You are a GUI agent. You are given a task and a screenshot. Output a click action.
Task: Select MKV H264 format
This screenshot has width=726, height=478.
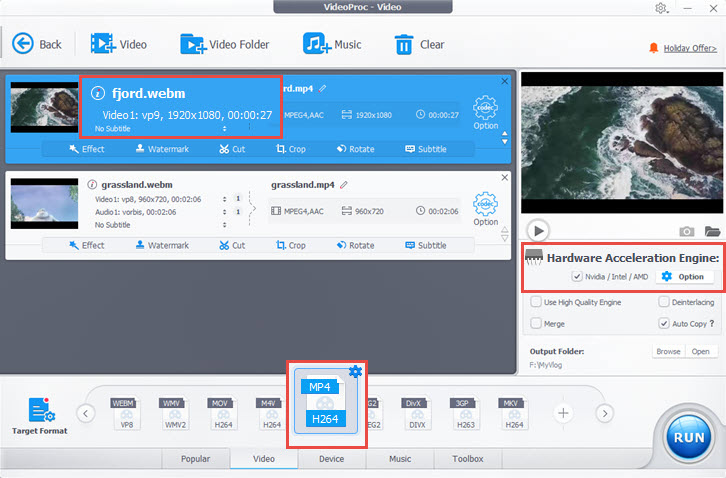513,413
